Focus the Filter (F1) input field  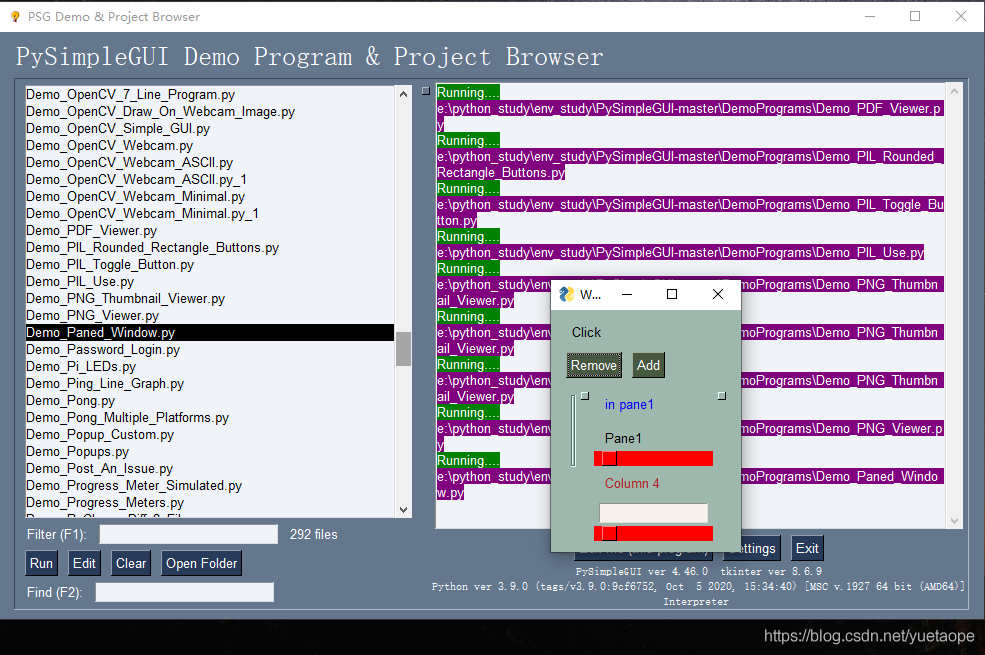[x=188, y=534]
